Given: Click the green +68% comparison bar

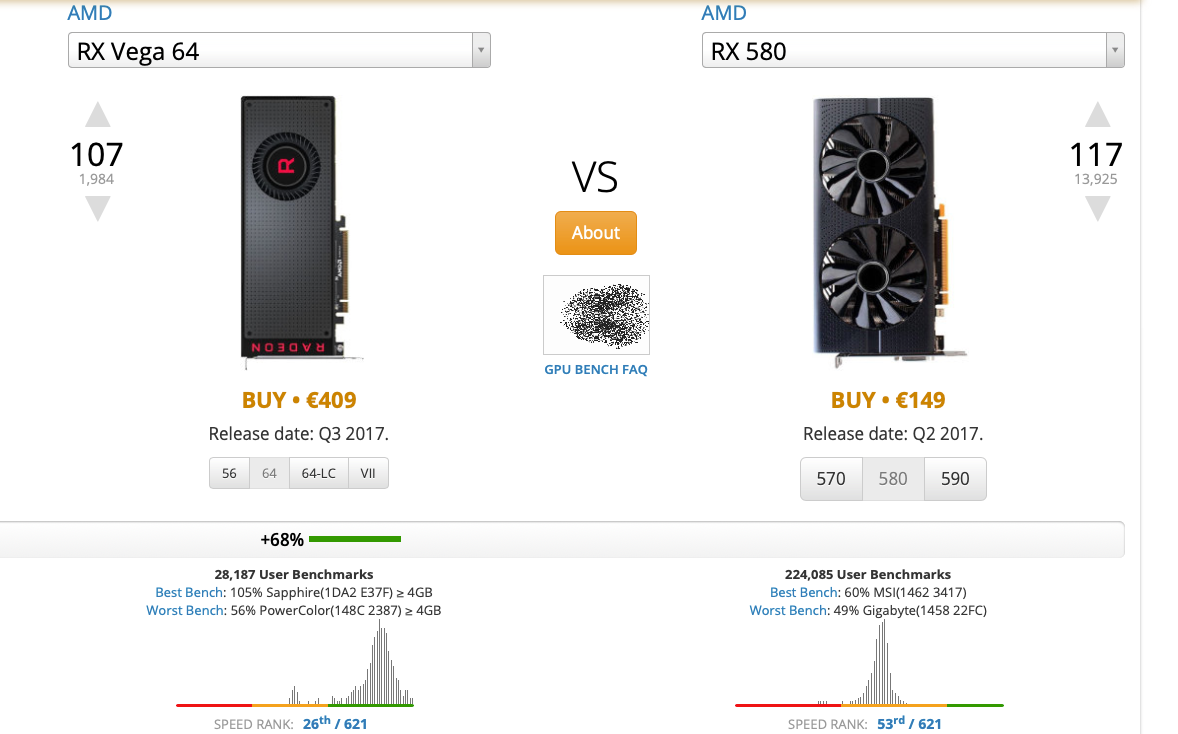Looking at the screenshot, I should pos(355,540).
